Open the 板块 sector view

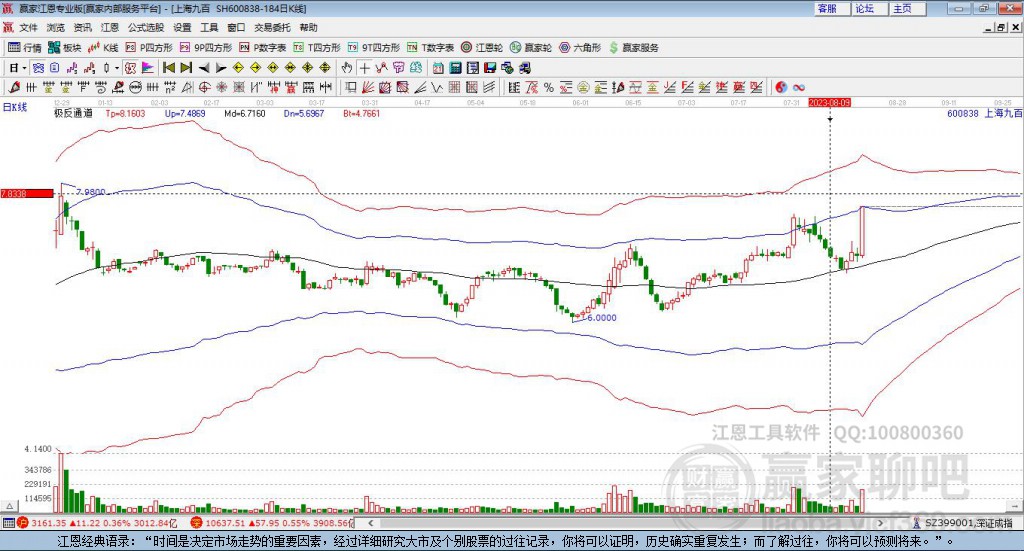pyautogui.click(x=64, y=48)
